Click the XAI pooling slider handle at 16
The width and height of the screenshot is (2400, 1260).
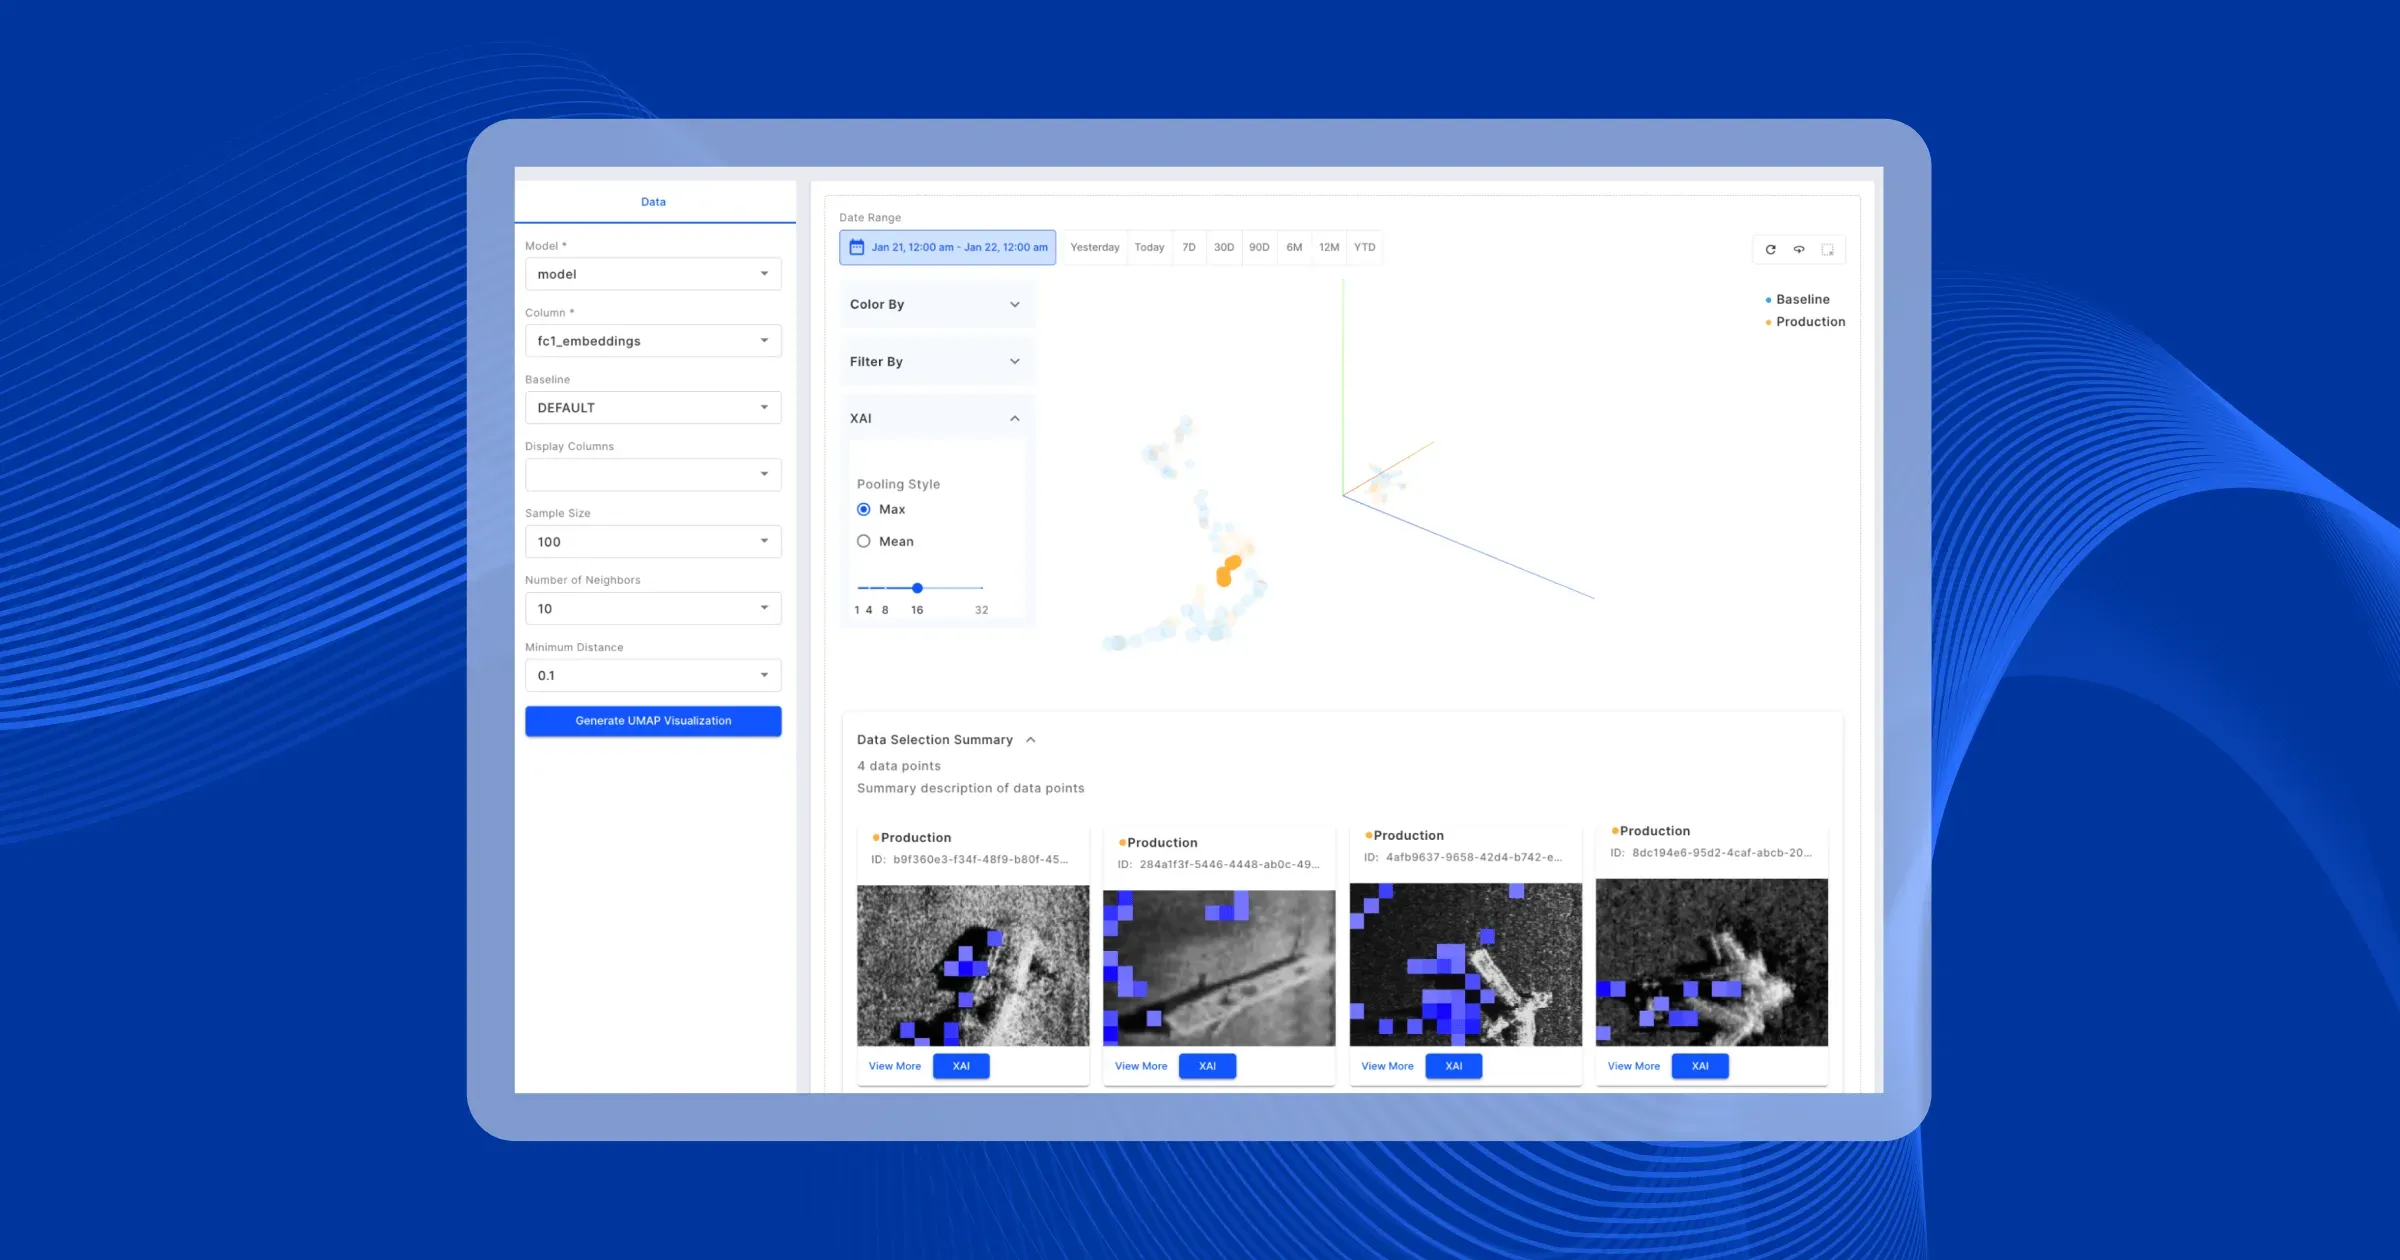917,588
